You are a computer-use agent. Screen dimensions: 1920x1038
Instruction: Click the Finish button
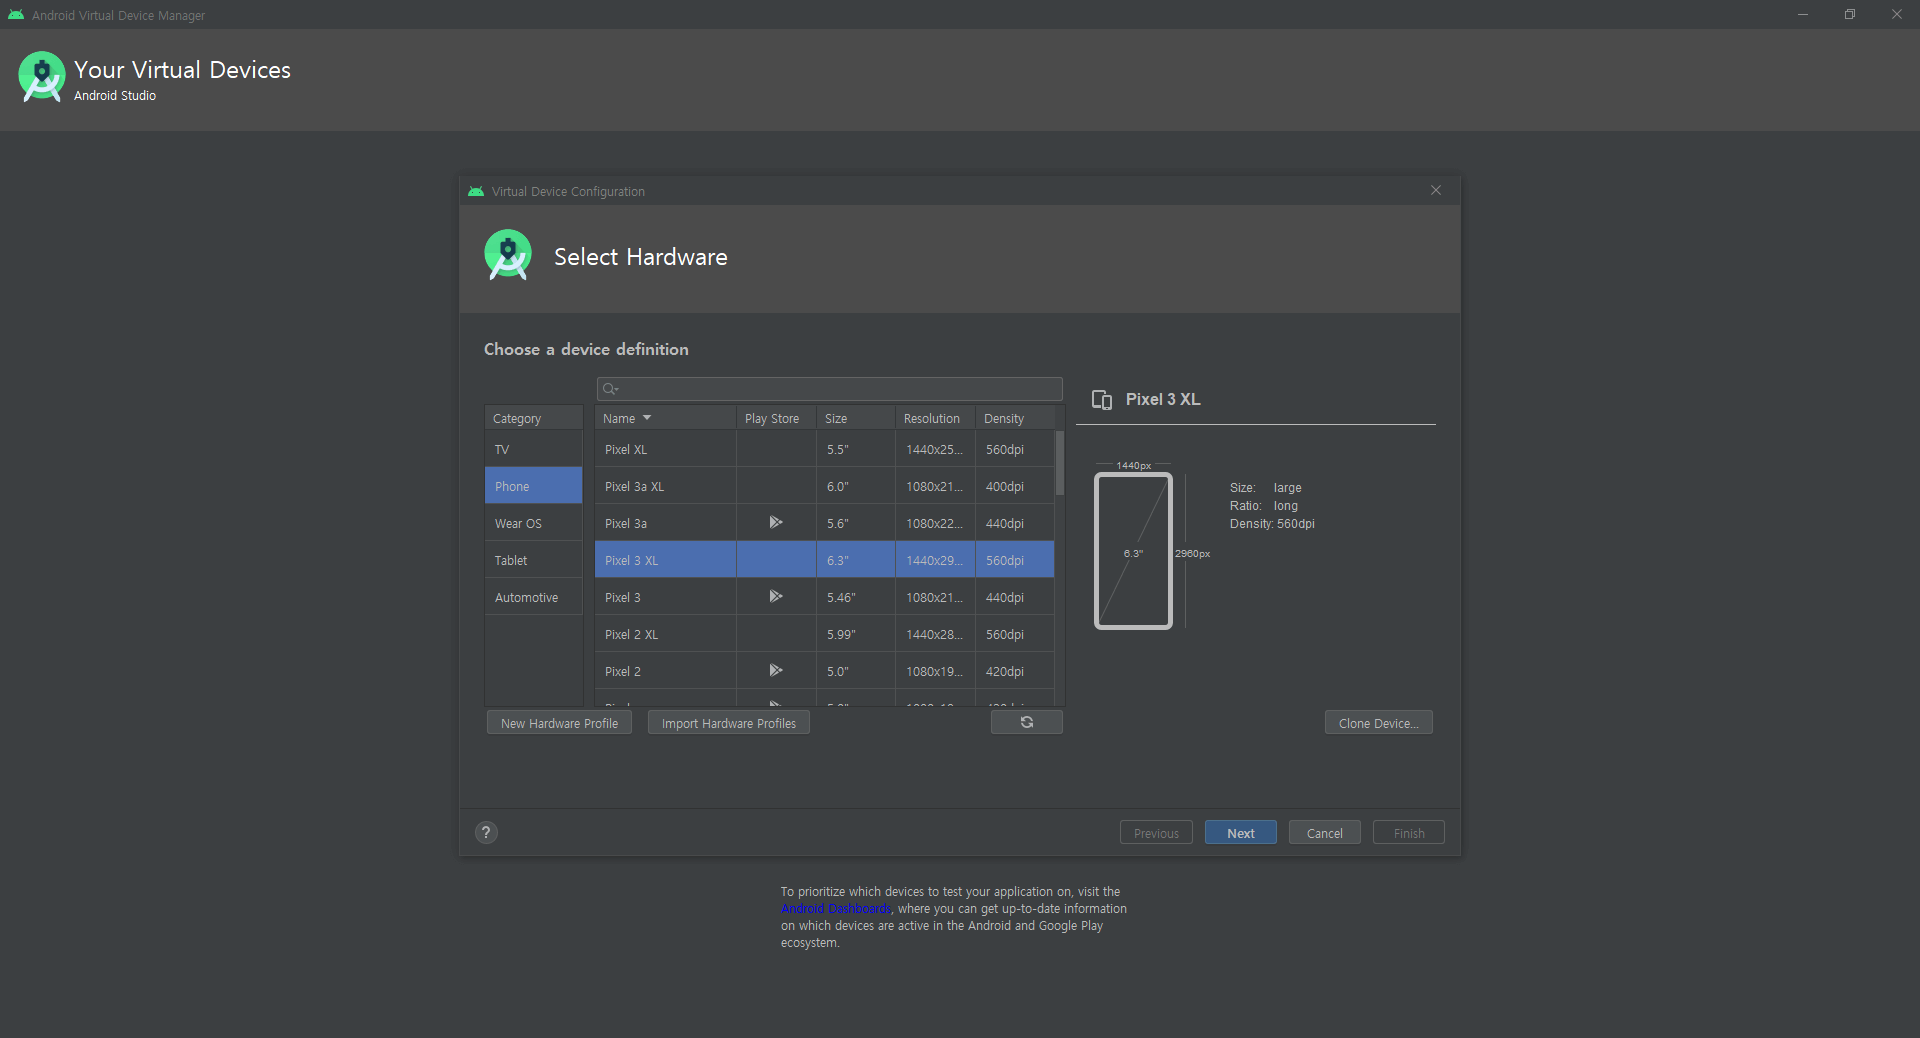tap(1408, 833)
